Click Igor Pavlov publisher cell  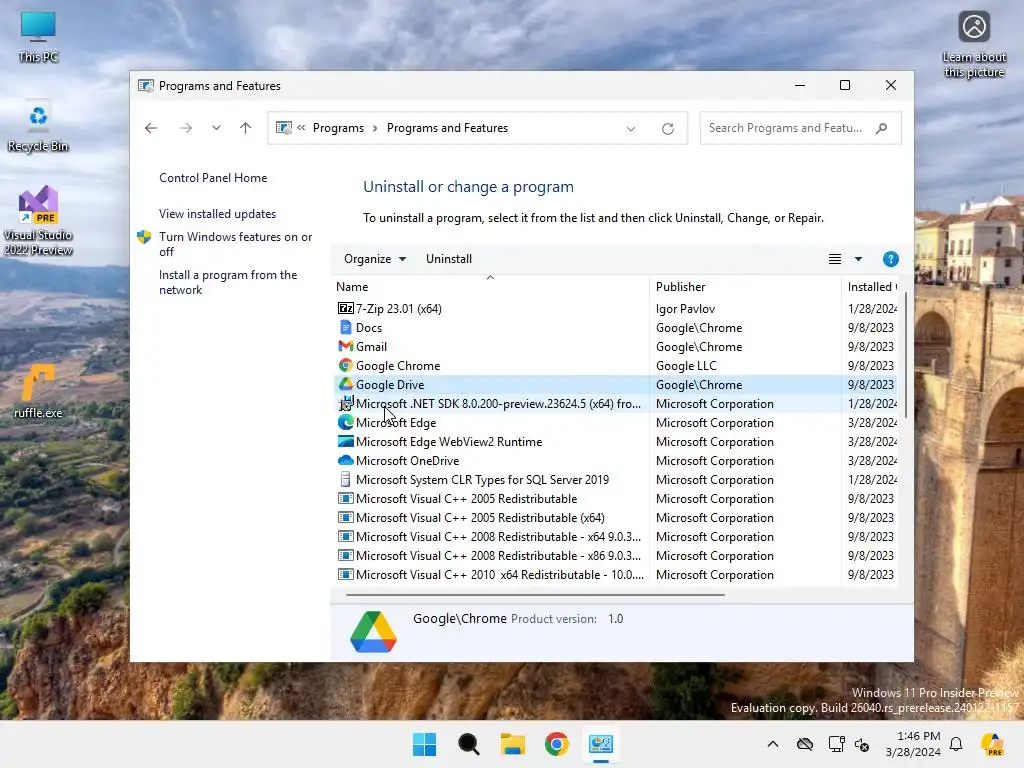(685, 308)
